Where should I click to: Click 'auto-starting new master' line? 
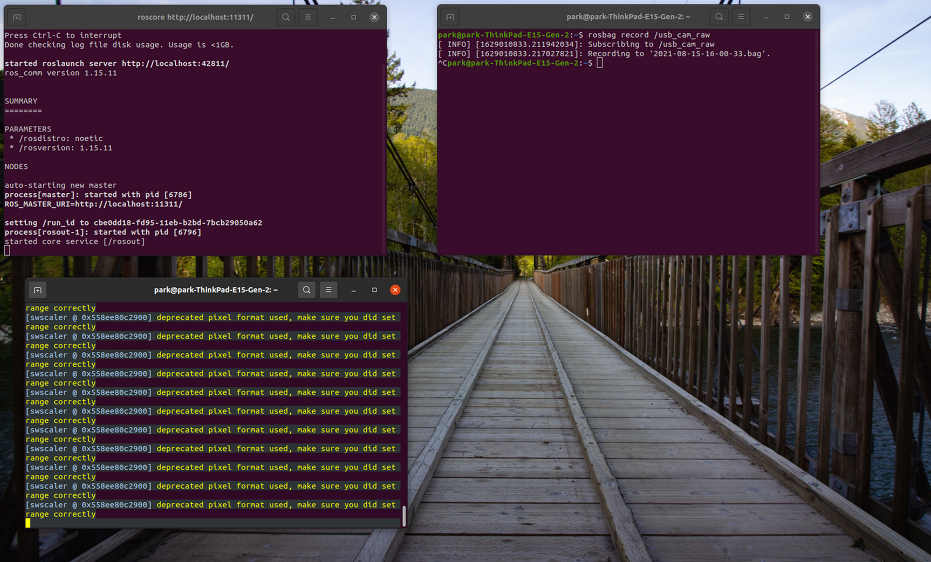[x=61, y=185]
